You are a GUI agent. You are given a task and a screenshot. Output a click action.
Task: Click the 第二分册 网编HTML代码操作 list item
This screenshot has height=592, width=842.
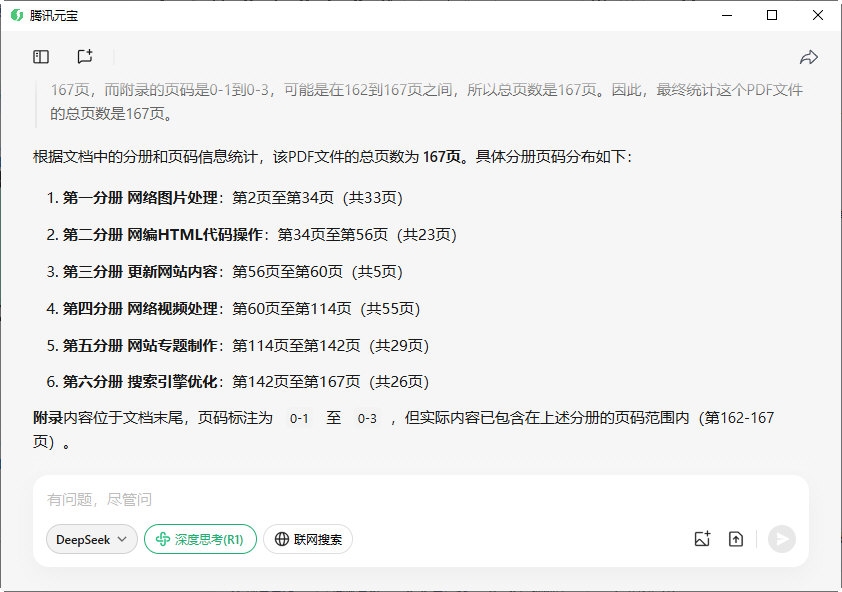(251, 235)
